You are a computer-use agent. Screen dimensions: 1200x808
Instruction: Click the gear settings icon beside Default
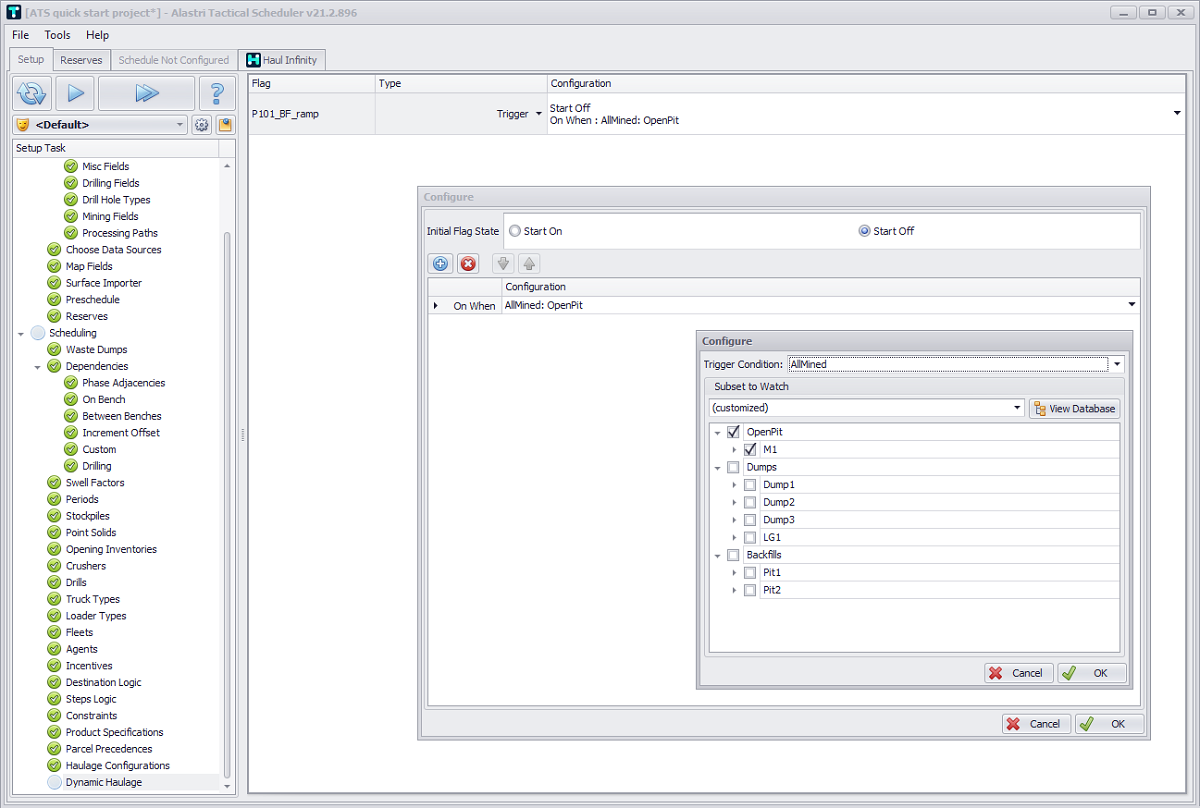pos(201,125)
